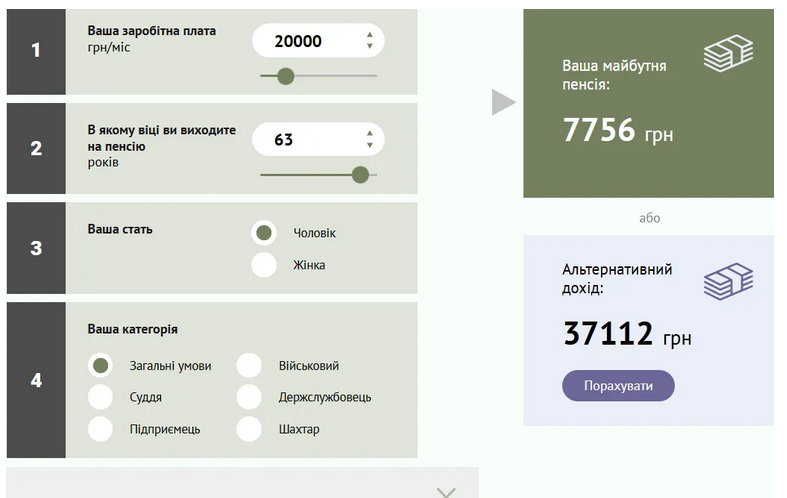Click the money stack icon in pension box
Image resolution: width=787 pixels, height=498 pixels.
728,53
